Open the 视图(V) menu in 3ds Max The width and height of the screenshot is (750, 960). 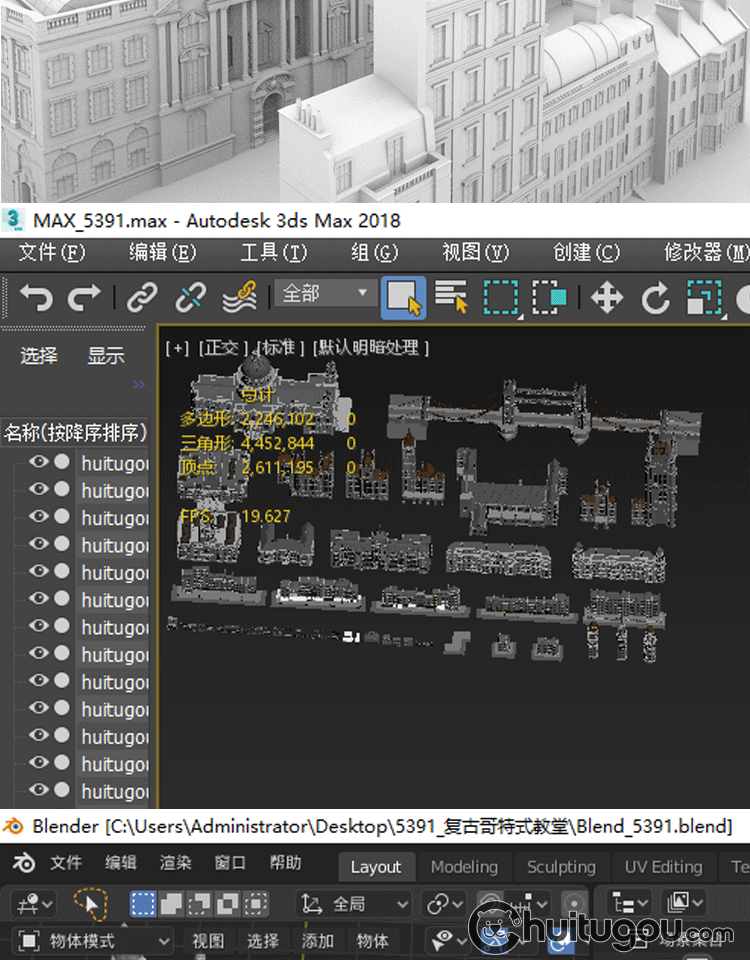click(476, 252)
